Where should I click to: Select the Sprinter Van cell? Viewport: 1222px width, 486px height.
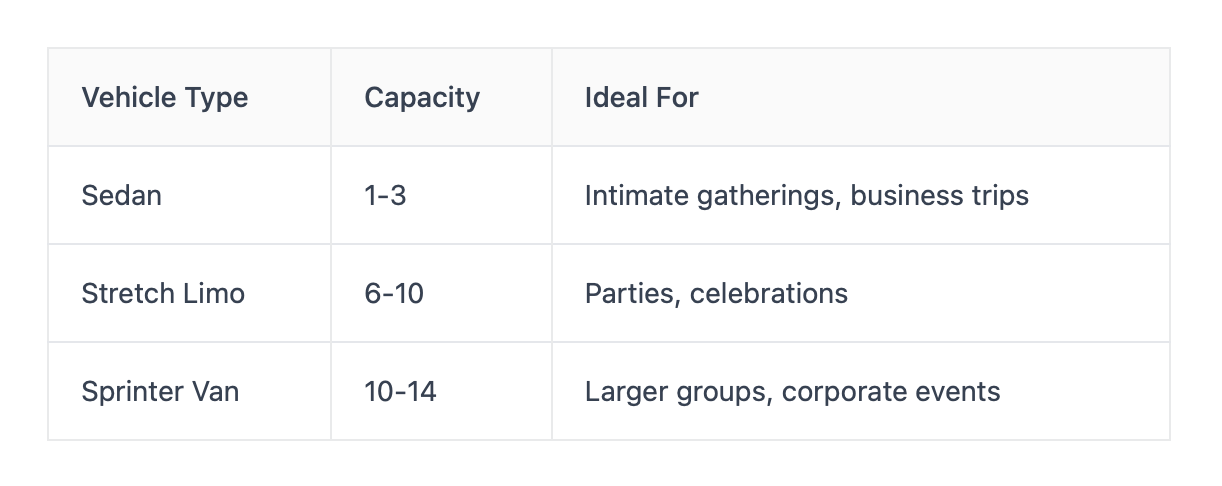pos(160,391)
